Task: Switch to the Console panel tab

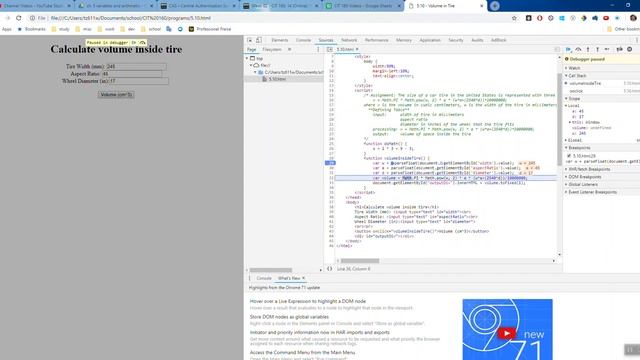Action: click(x=303, y=40)
